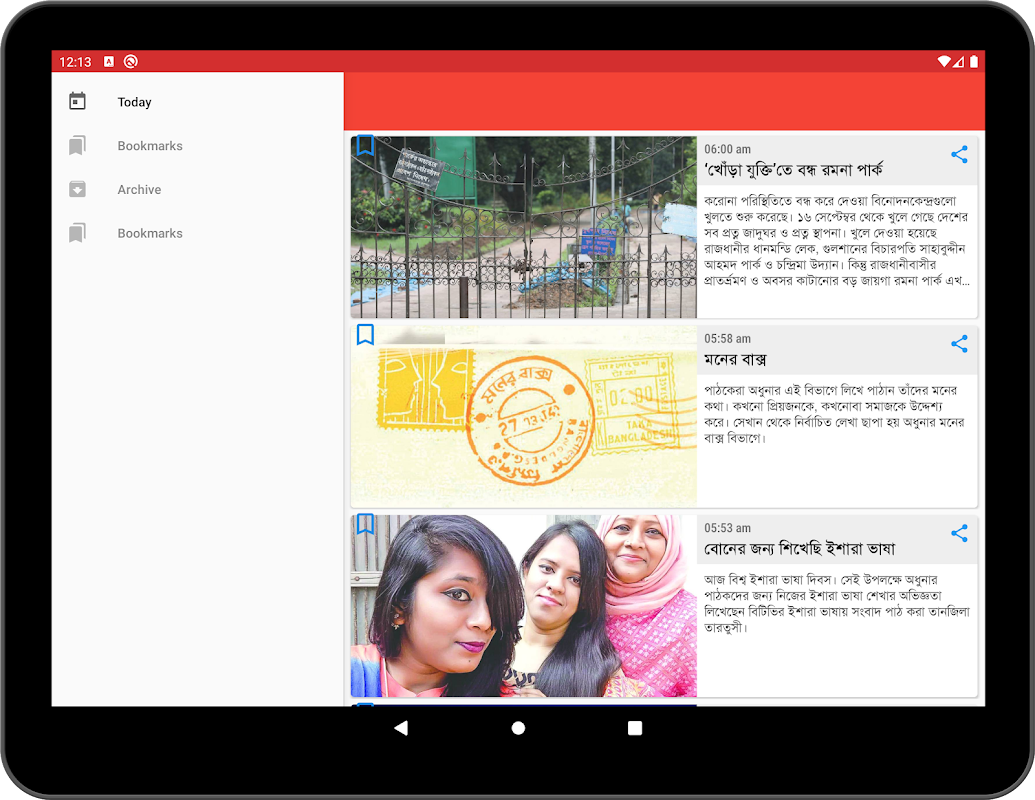Screen dimensions: 1035x800
Task: Click the 05:58 am timestamp
Action: coord(727,339)
